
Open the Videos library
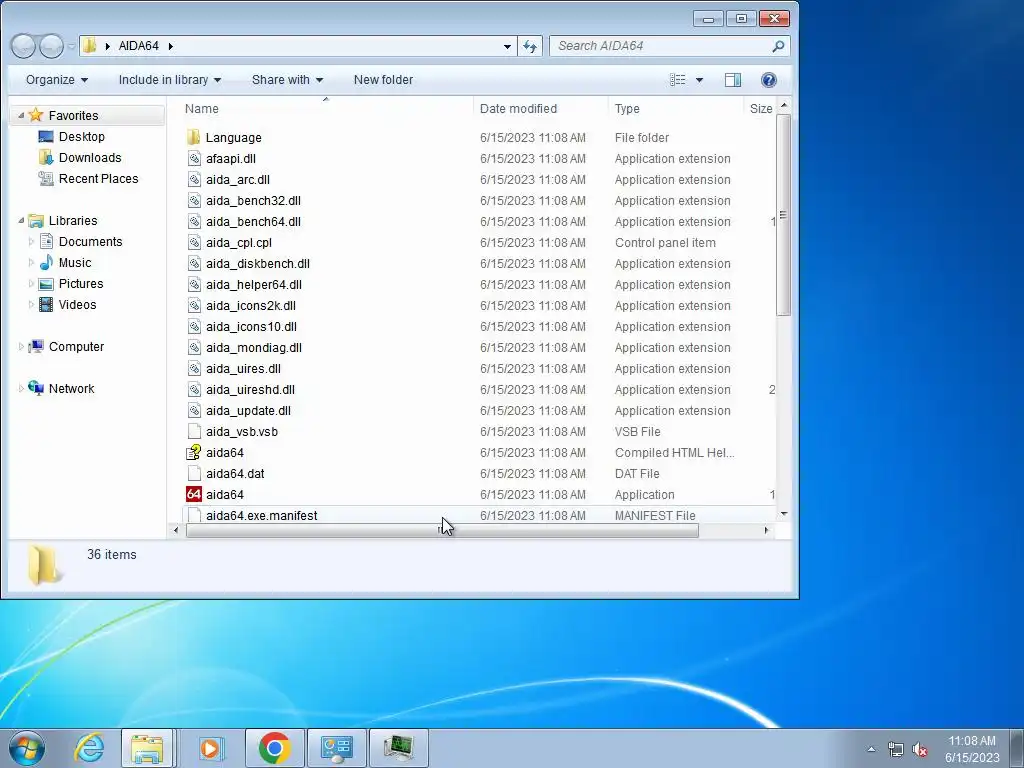click(x=68, y=304)
